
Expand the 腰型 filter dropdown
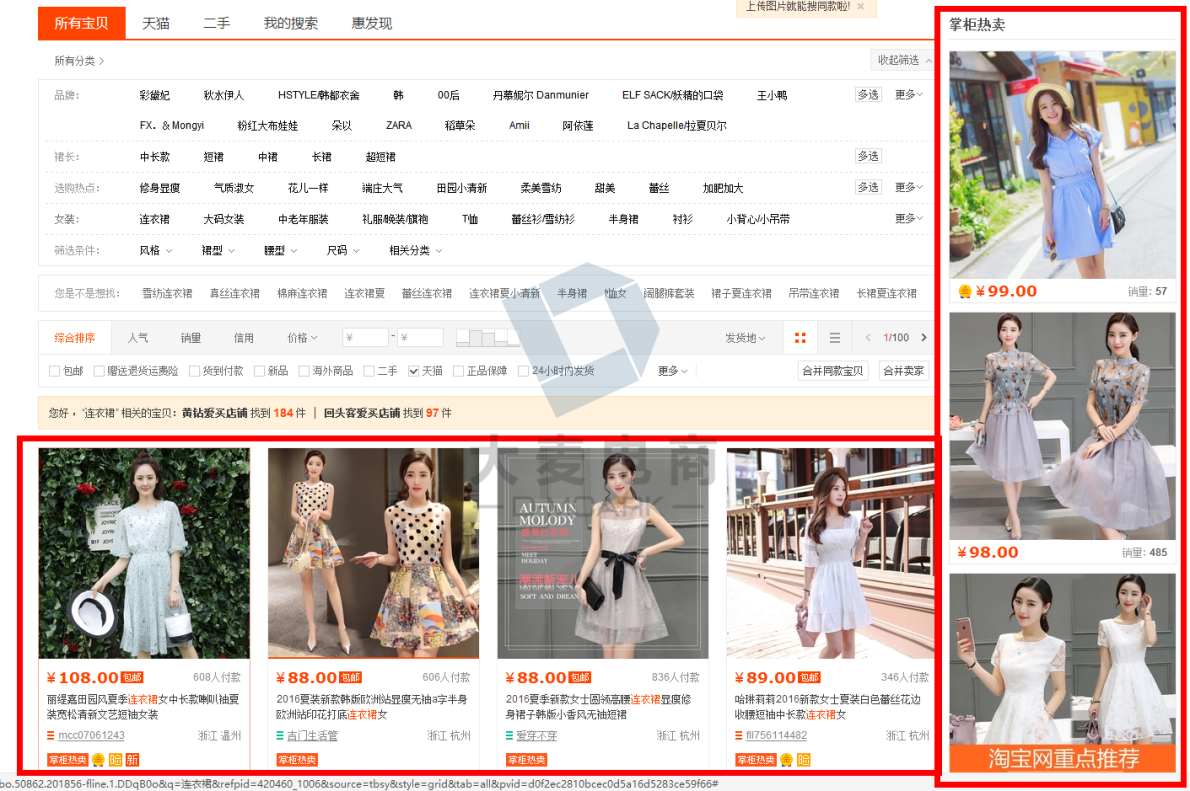pyautogui.click(x=280, y=251)
